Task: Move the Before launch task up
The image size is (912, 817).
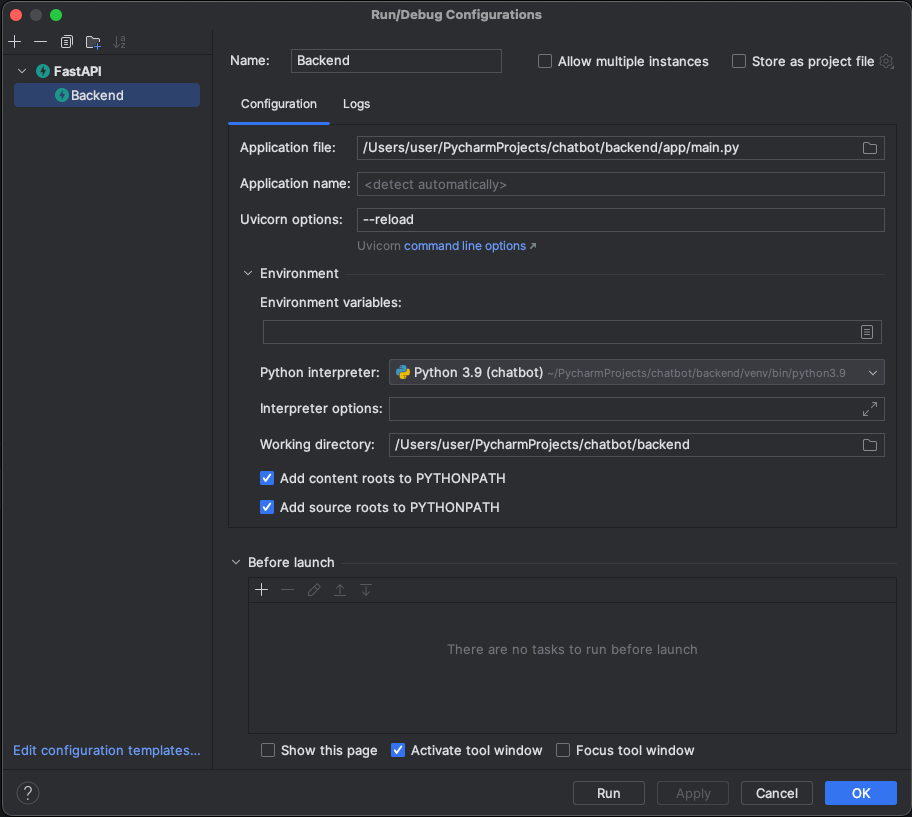Action: coord(340,590)
